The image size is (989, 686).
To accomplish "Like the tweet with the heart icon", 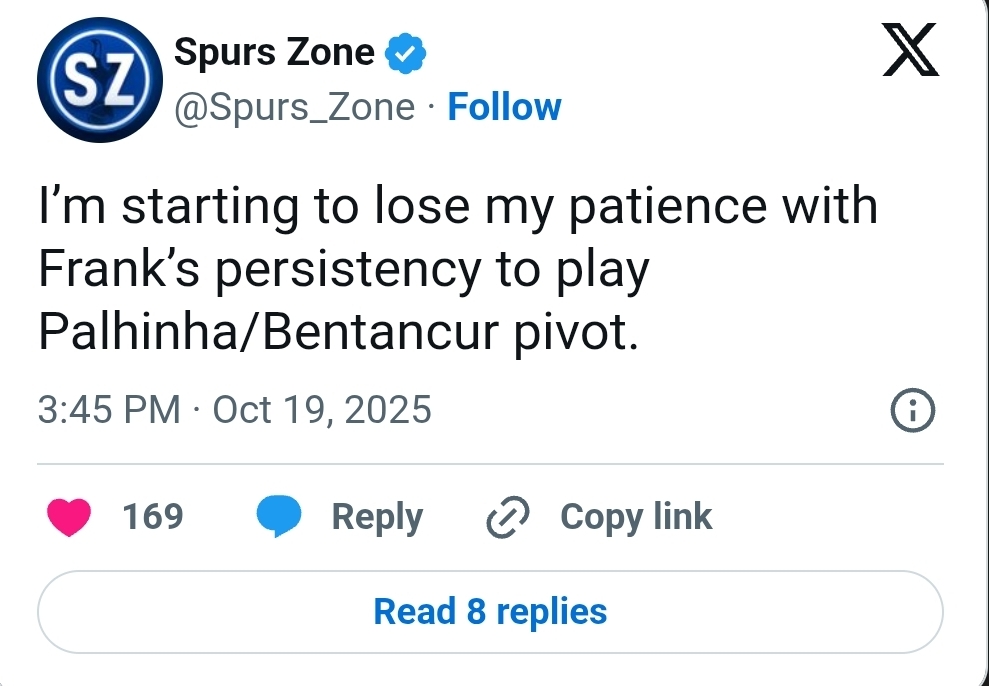I will (69, 517).
